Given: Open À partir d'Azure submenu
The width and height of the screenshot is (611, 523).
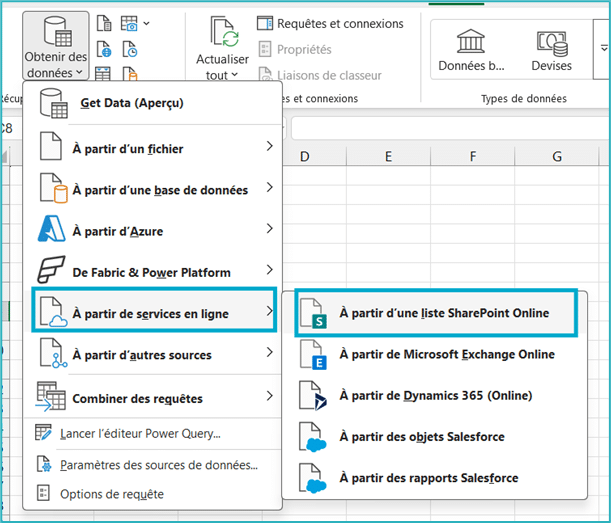Looking at the screenshot, I should point(152,230).
